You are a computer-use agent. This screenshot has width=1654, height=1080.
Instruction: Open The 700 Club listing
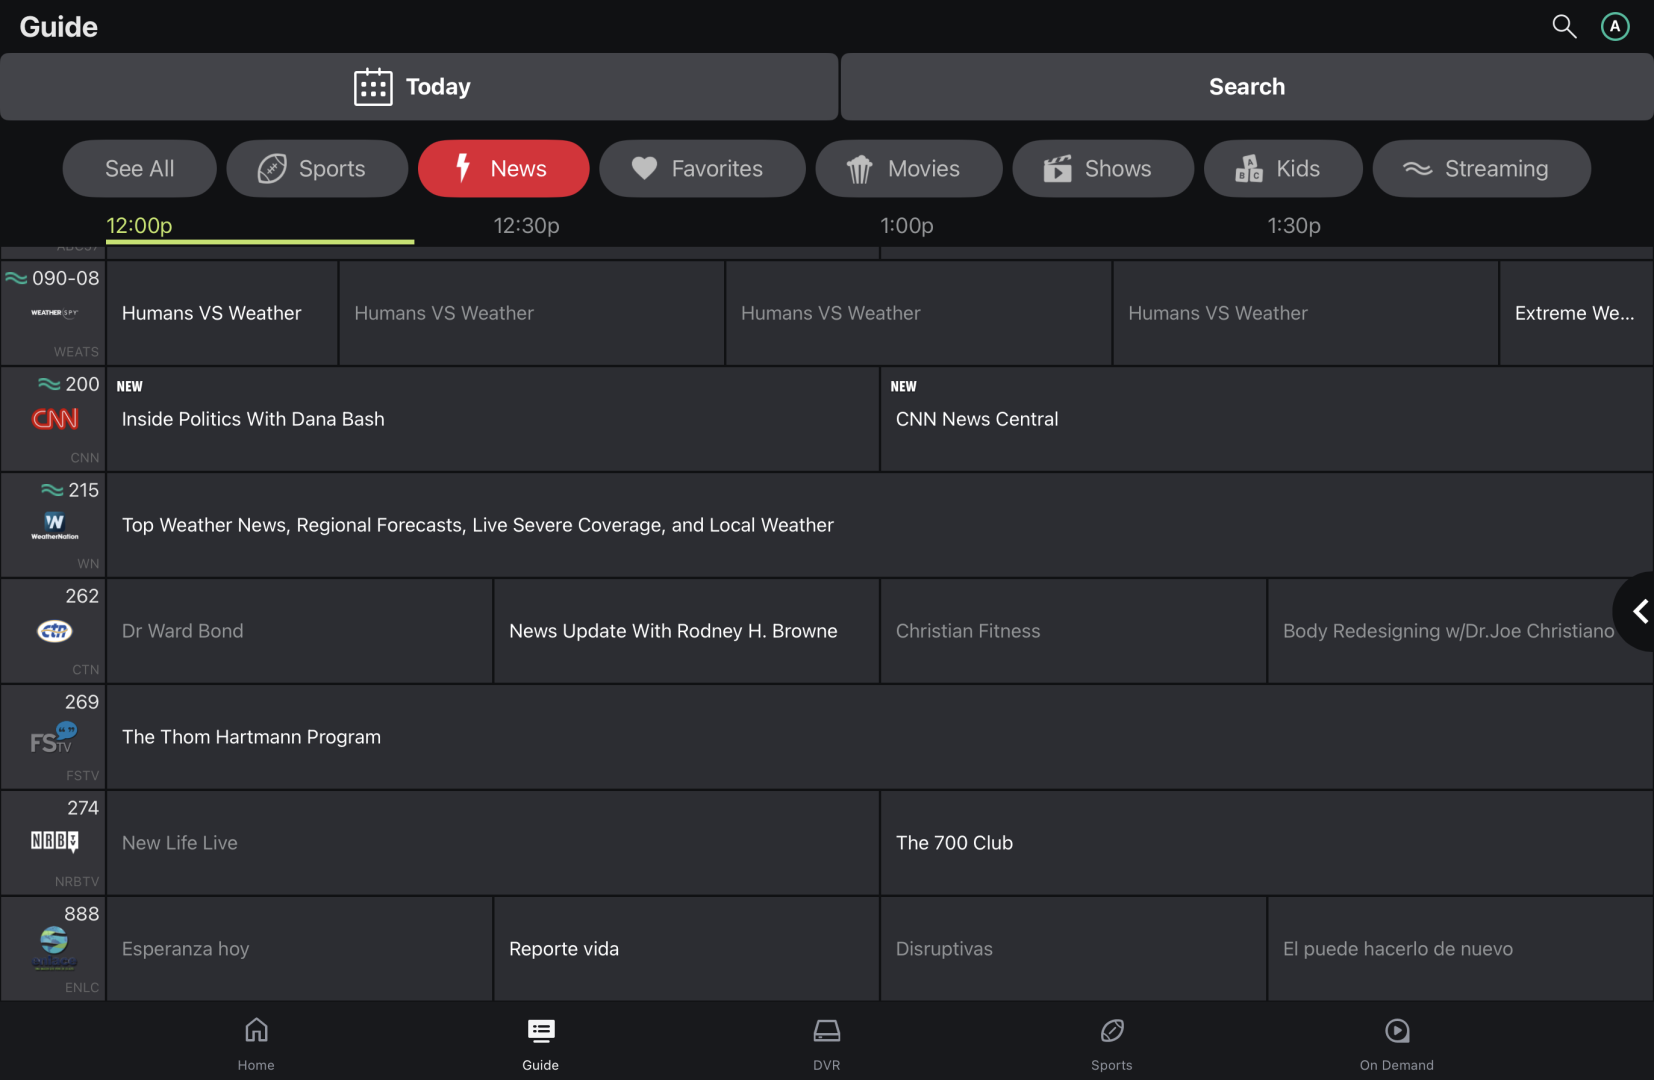point(1265,843)
